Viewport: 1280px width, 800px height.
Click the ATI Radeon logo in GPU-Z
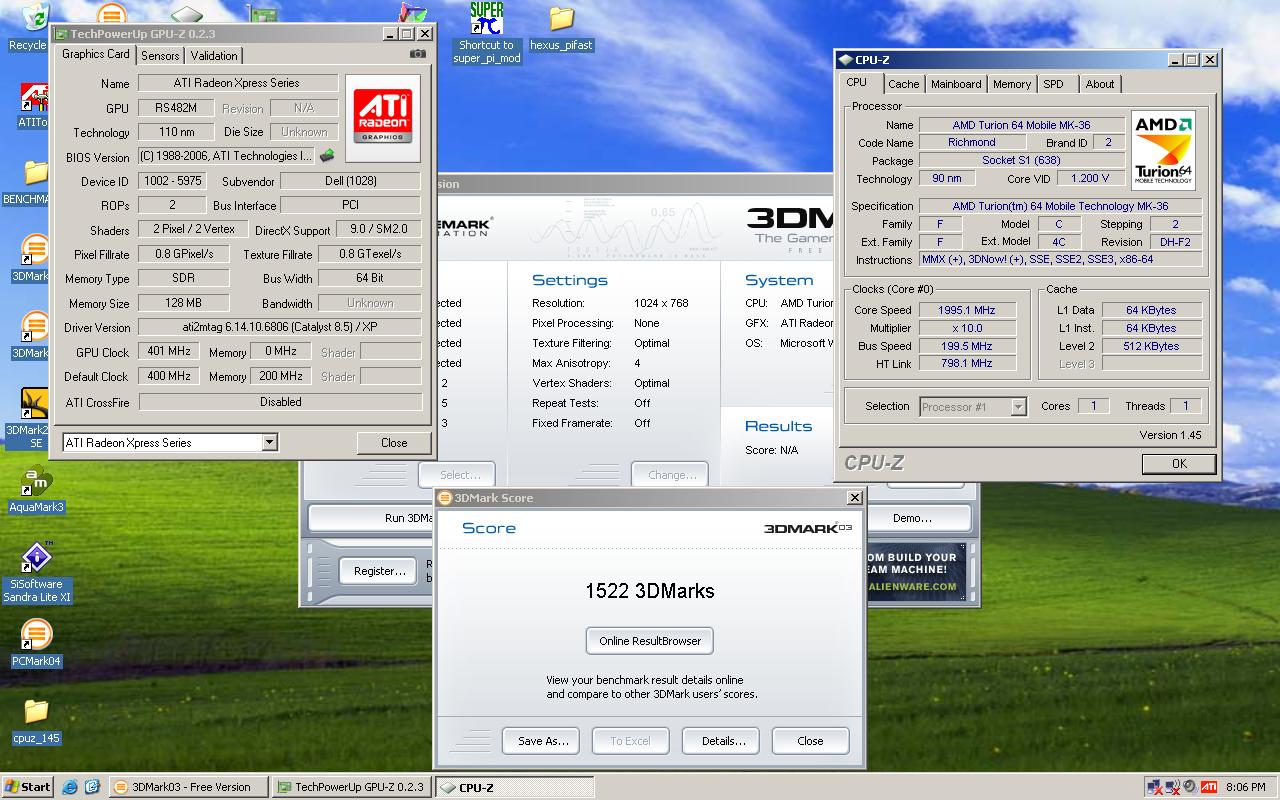pos(383,118)
